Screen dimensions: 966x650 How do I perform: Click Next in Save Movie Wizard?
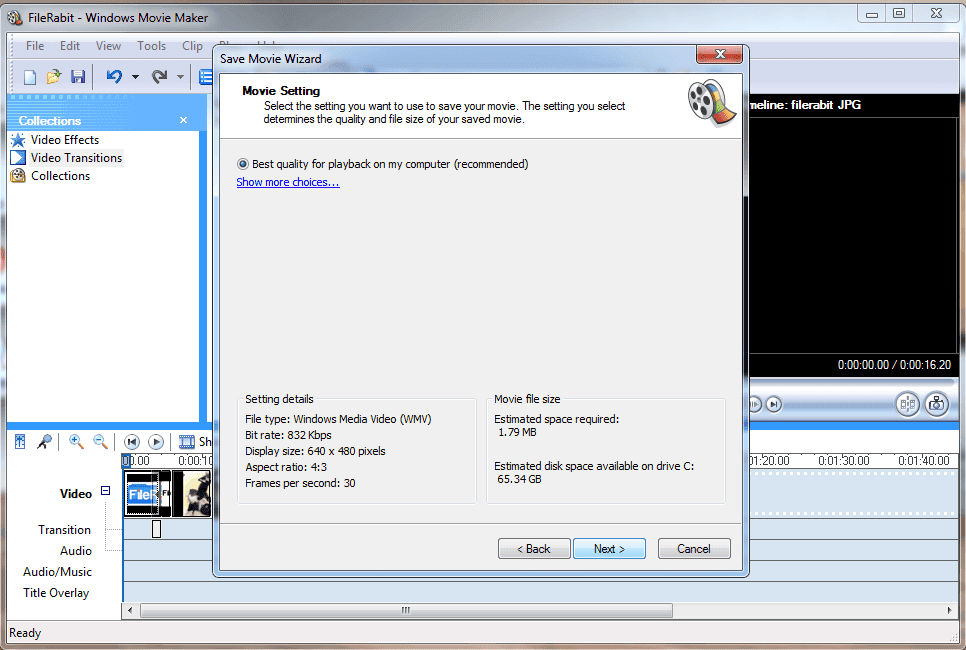[x=609, y=548]
